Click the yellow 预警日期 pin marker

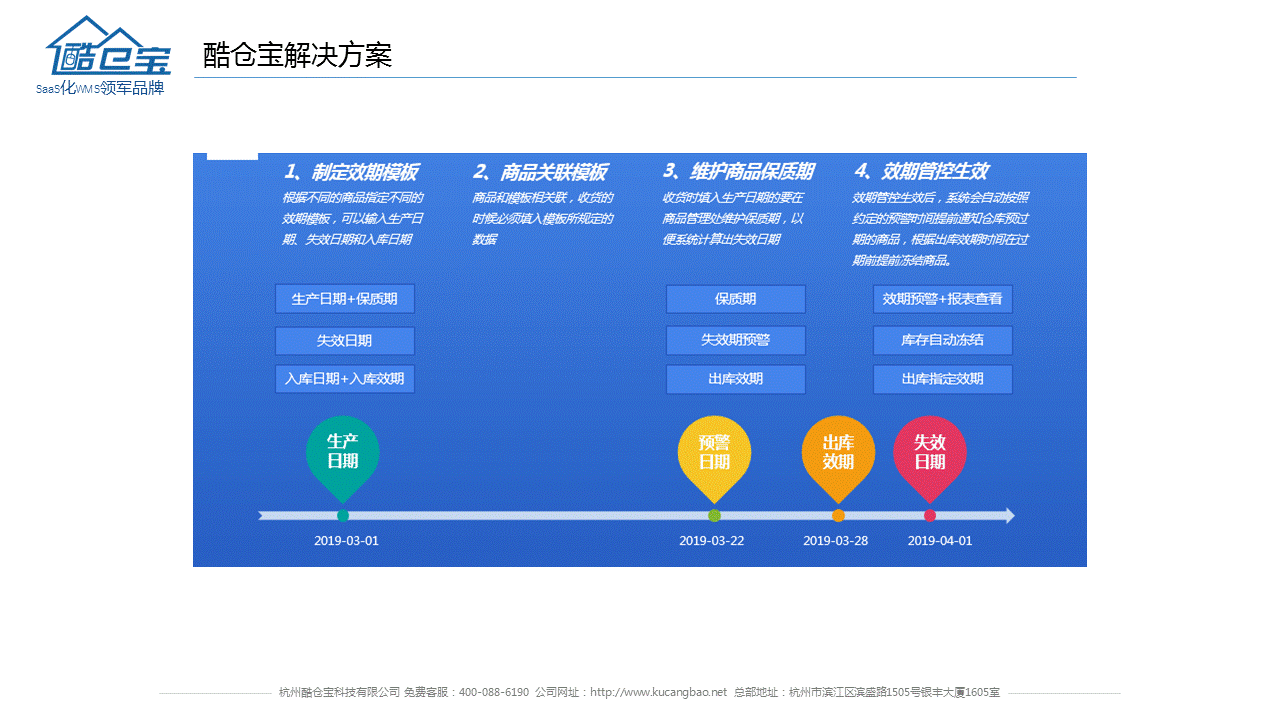714,452
